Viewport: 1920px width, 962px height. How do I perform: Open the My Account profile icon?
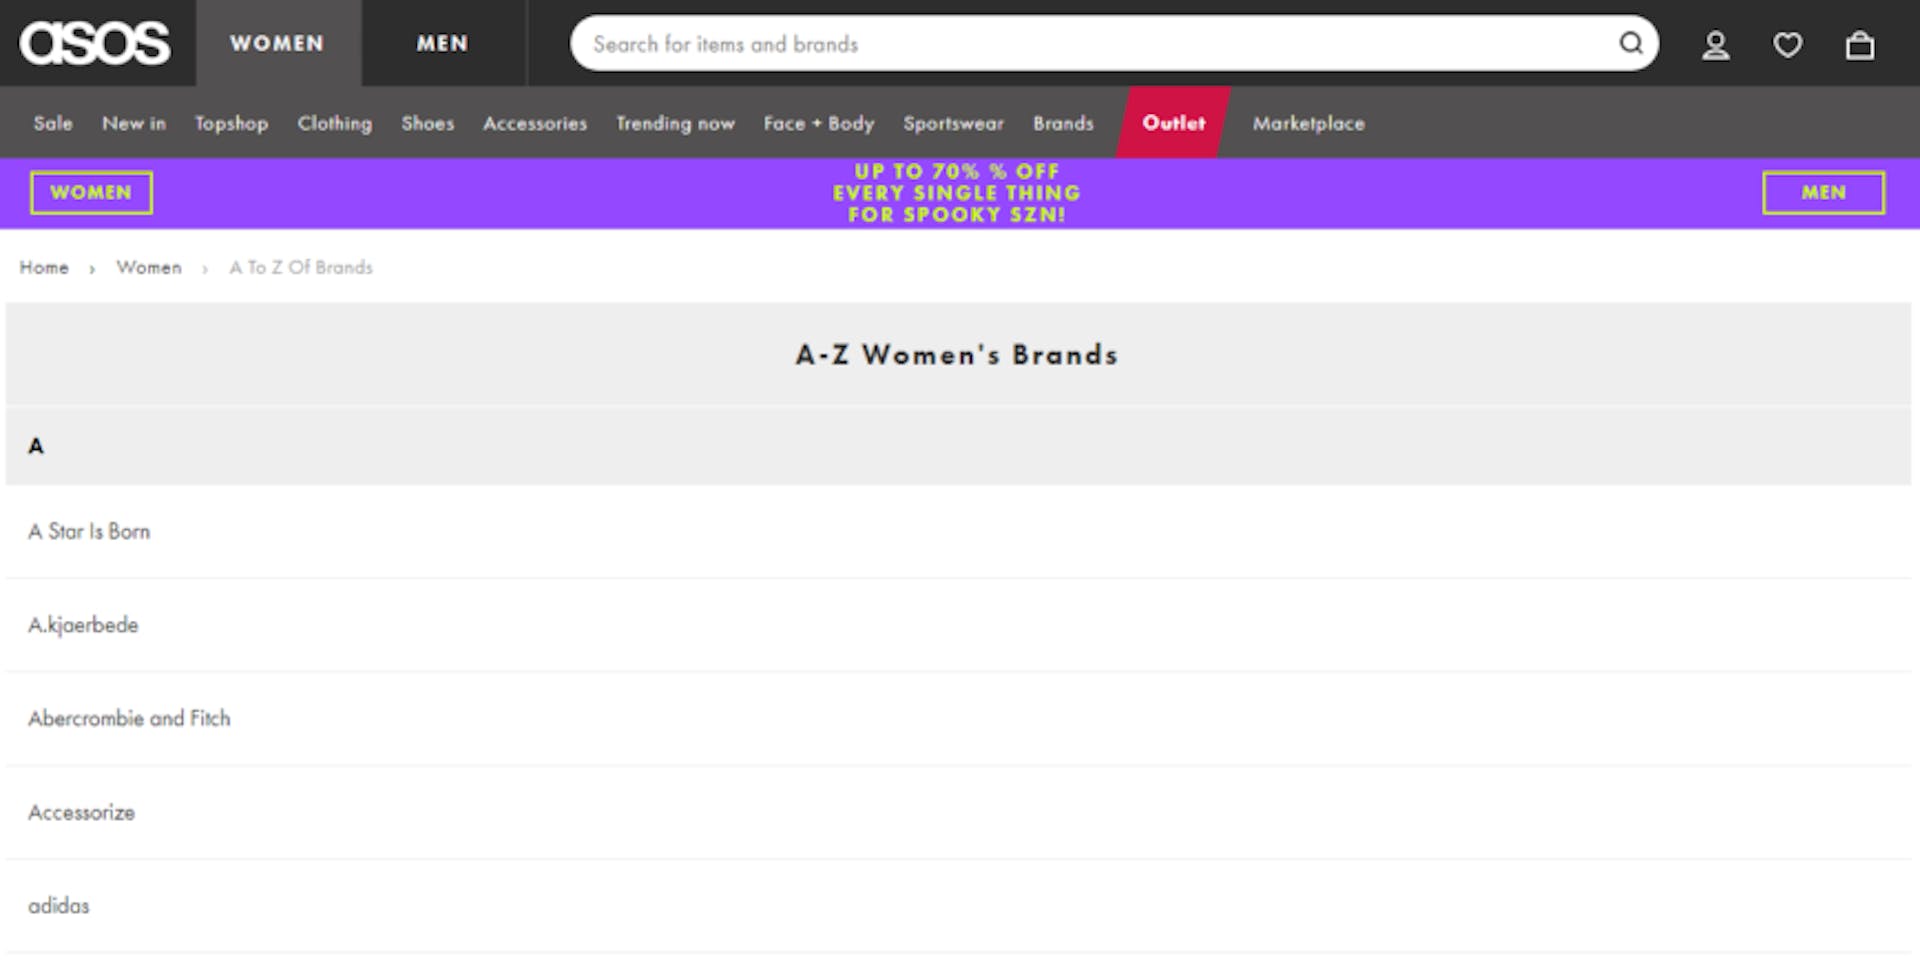(1716, 44)
